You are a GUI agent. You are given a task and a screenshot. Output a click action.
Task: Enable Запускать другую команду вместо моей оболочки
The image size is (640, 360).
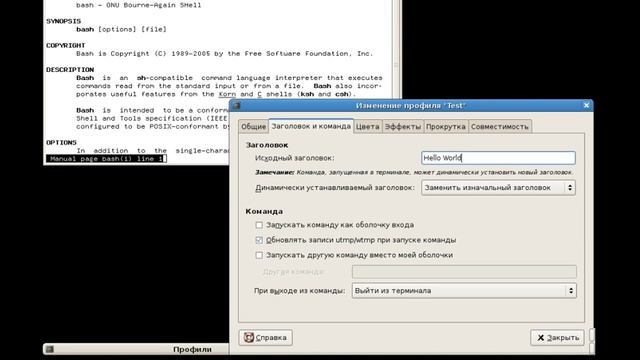(259, 255)
